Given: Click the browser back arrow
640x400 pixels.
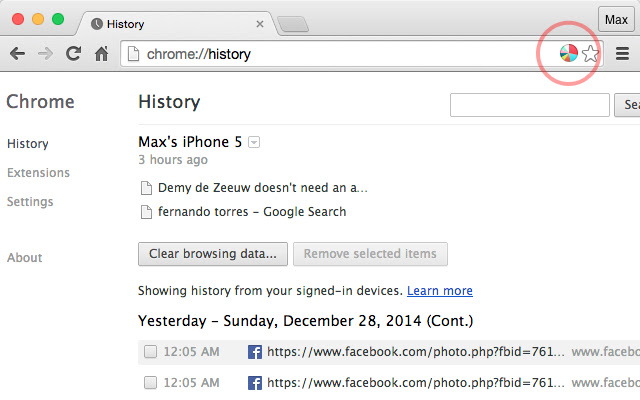Looking at the screenshot, I should (17, 54).
